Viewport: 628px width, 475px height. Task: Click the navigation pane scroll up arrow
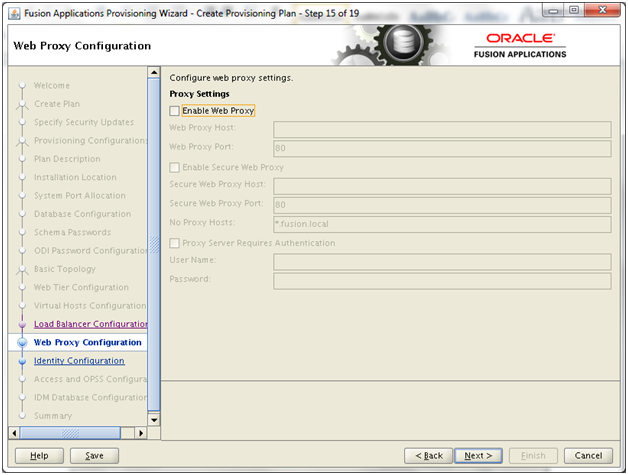(154, 72)
